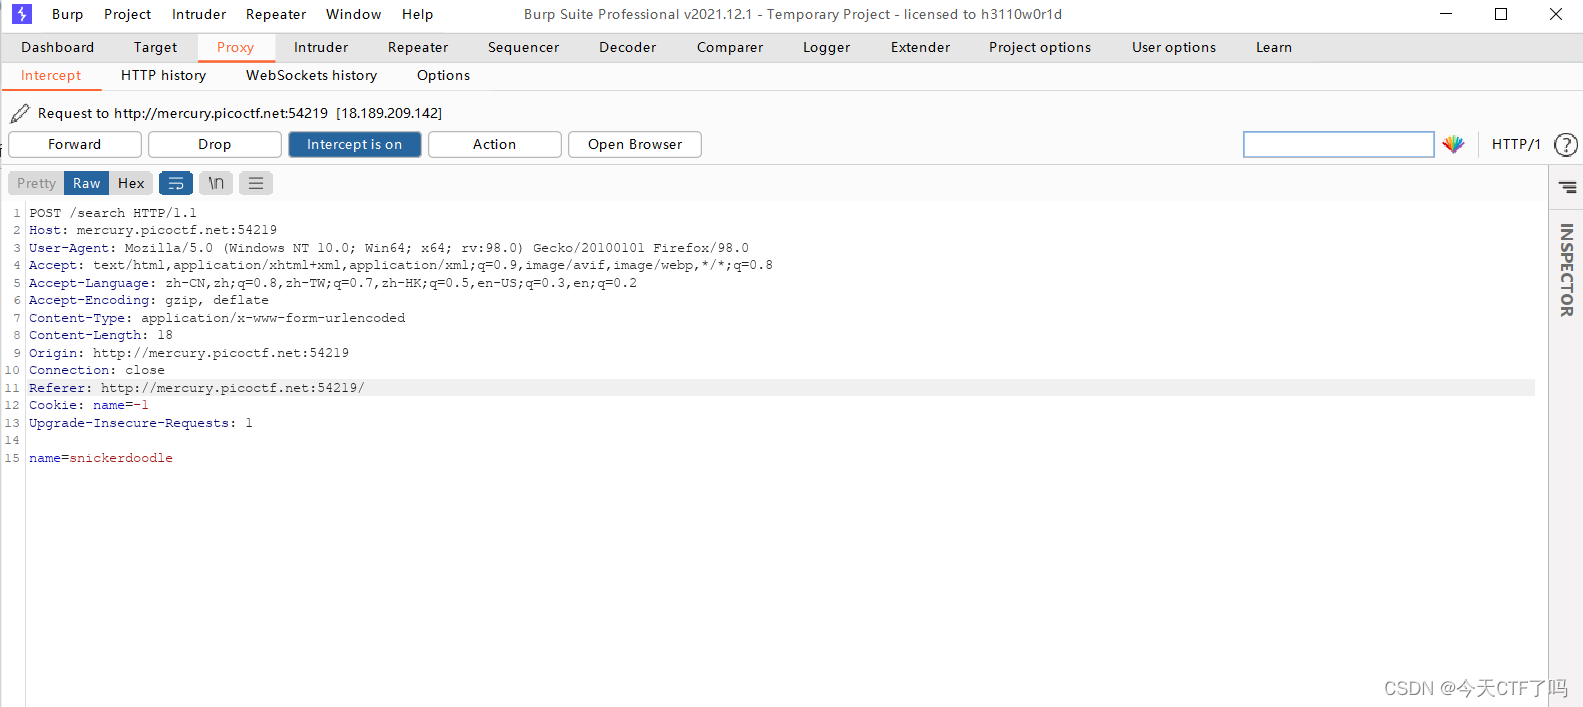
Task: Open the Project options tab
Action: point(1040,47)
